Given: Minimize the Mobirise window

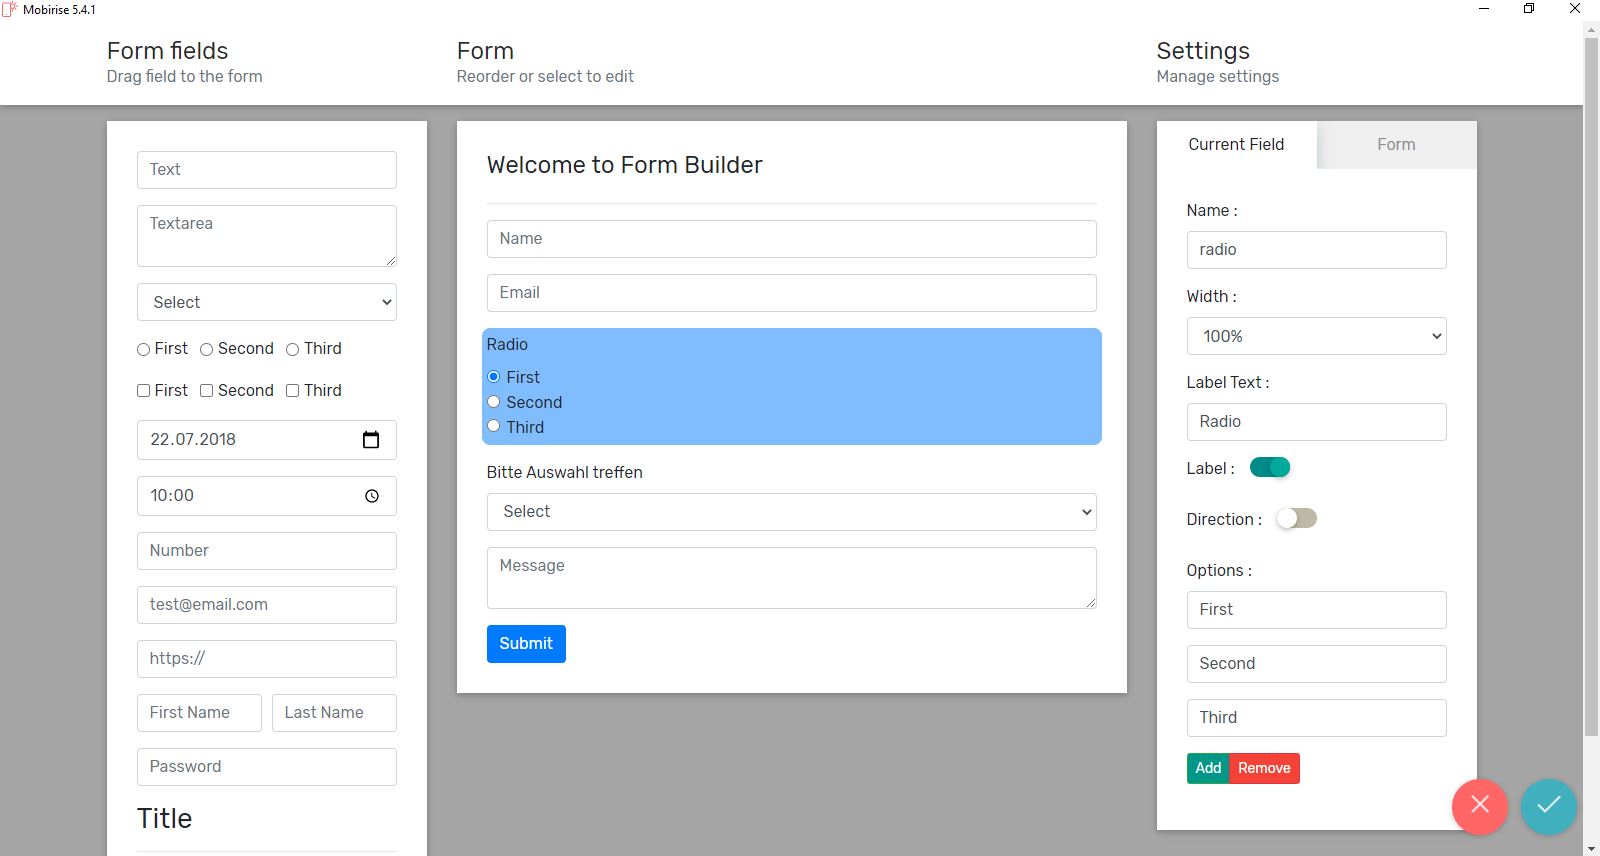Looking at the screenshot, I should tap(1484, 9).
